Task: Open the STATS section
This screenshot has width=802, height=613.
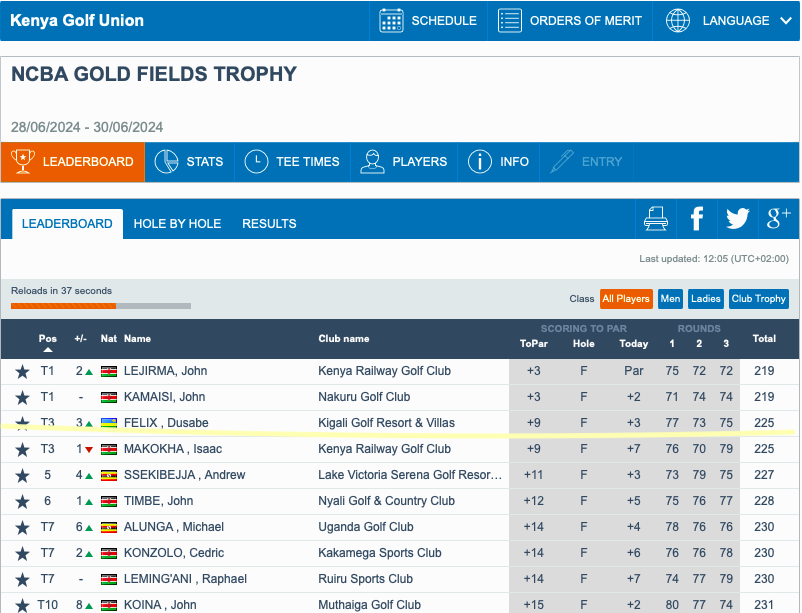Action: tap(190, 162)
